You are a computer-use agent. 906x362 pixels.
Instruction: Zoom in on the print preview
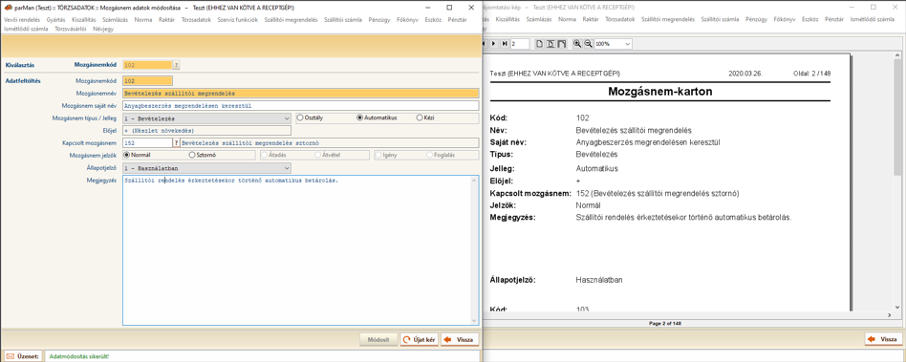point(577,44)
